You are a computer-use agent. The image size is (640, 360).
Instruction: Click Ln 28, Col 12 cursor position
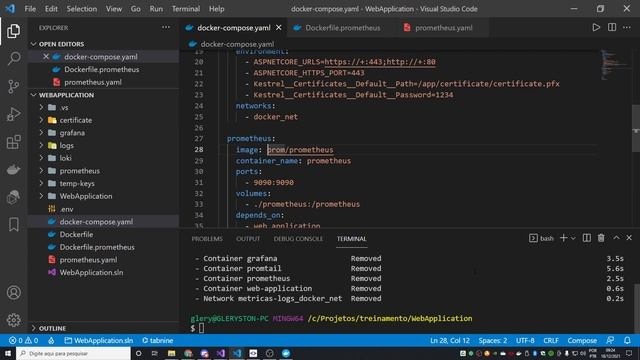pos(450,340)
